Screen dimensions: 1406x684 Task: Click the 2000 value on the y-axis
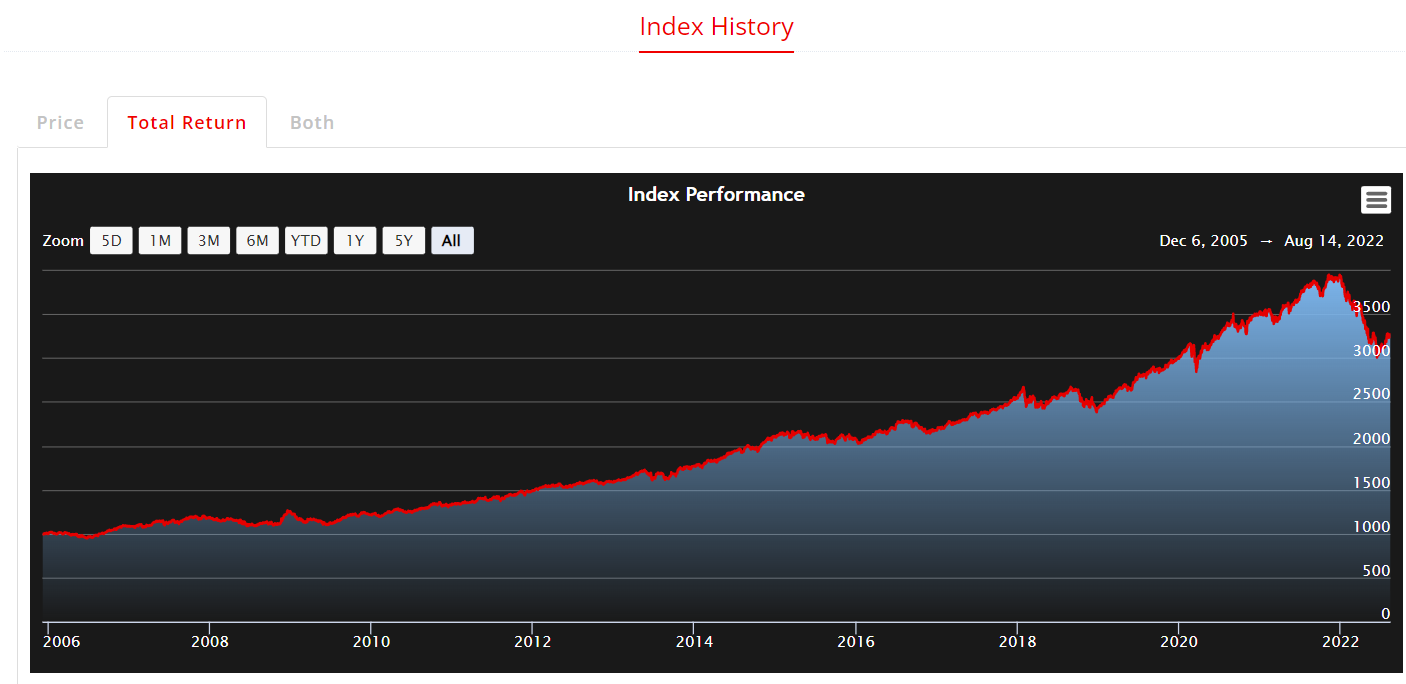1371,439
